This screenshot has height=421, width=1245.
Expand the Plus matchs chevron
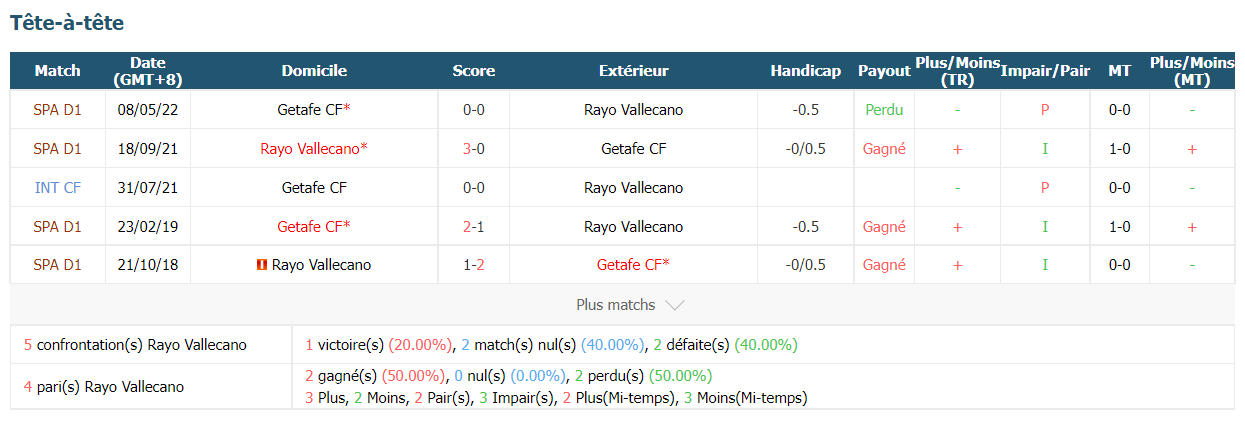[x=674, y=305]
